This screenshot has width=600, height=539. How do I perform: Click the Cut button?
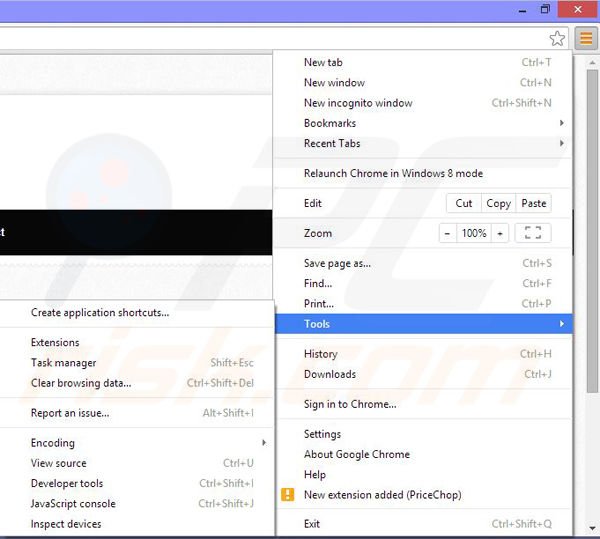464,203
